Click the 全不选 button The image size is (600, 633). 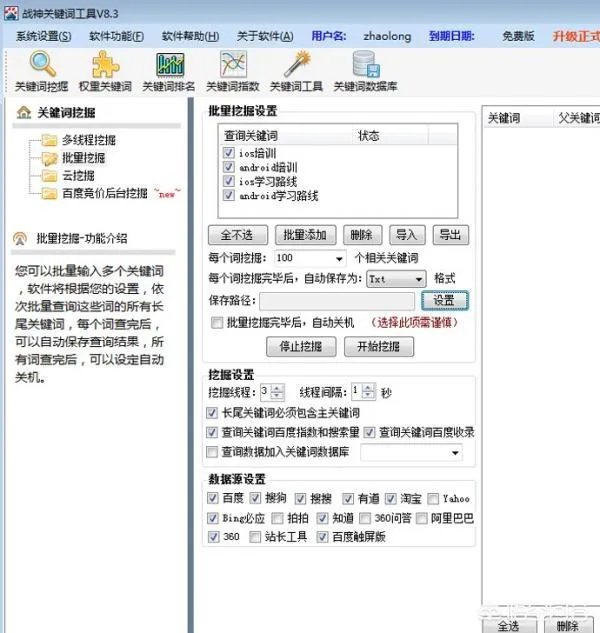click(x=237, y=235)
